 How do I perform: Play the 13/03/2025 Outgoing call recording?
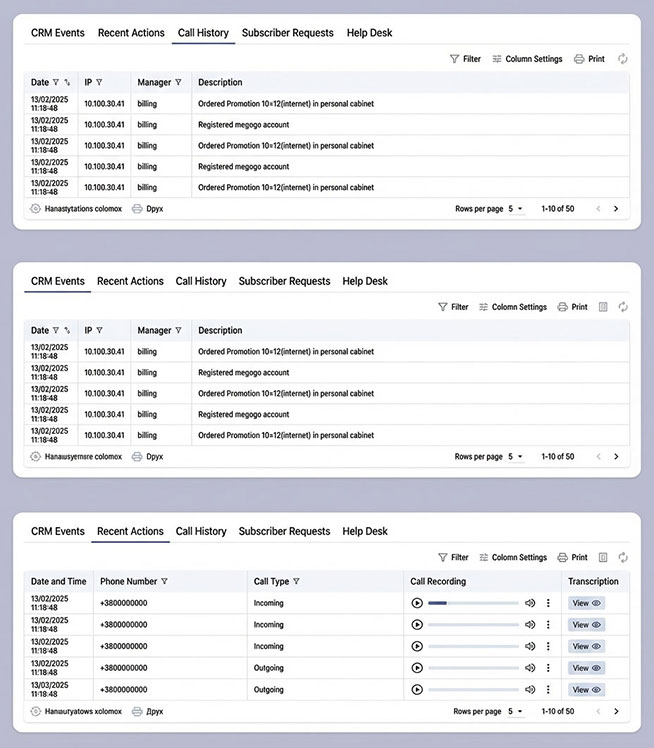417,690
